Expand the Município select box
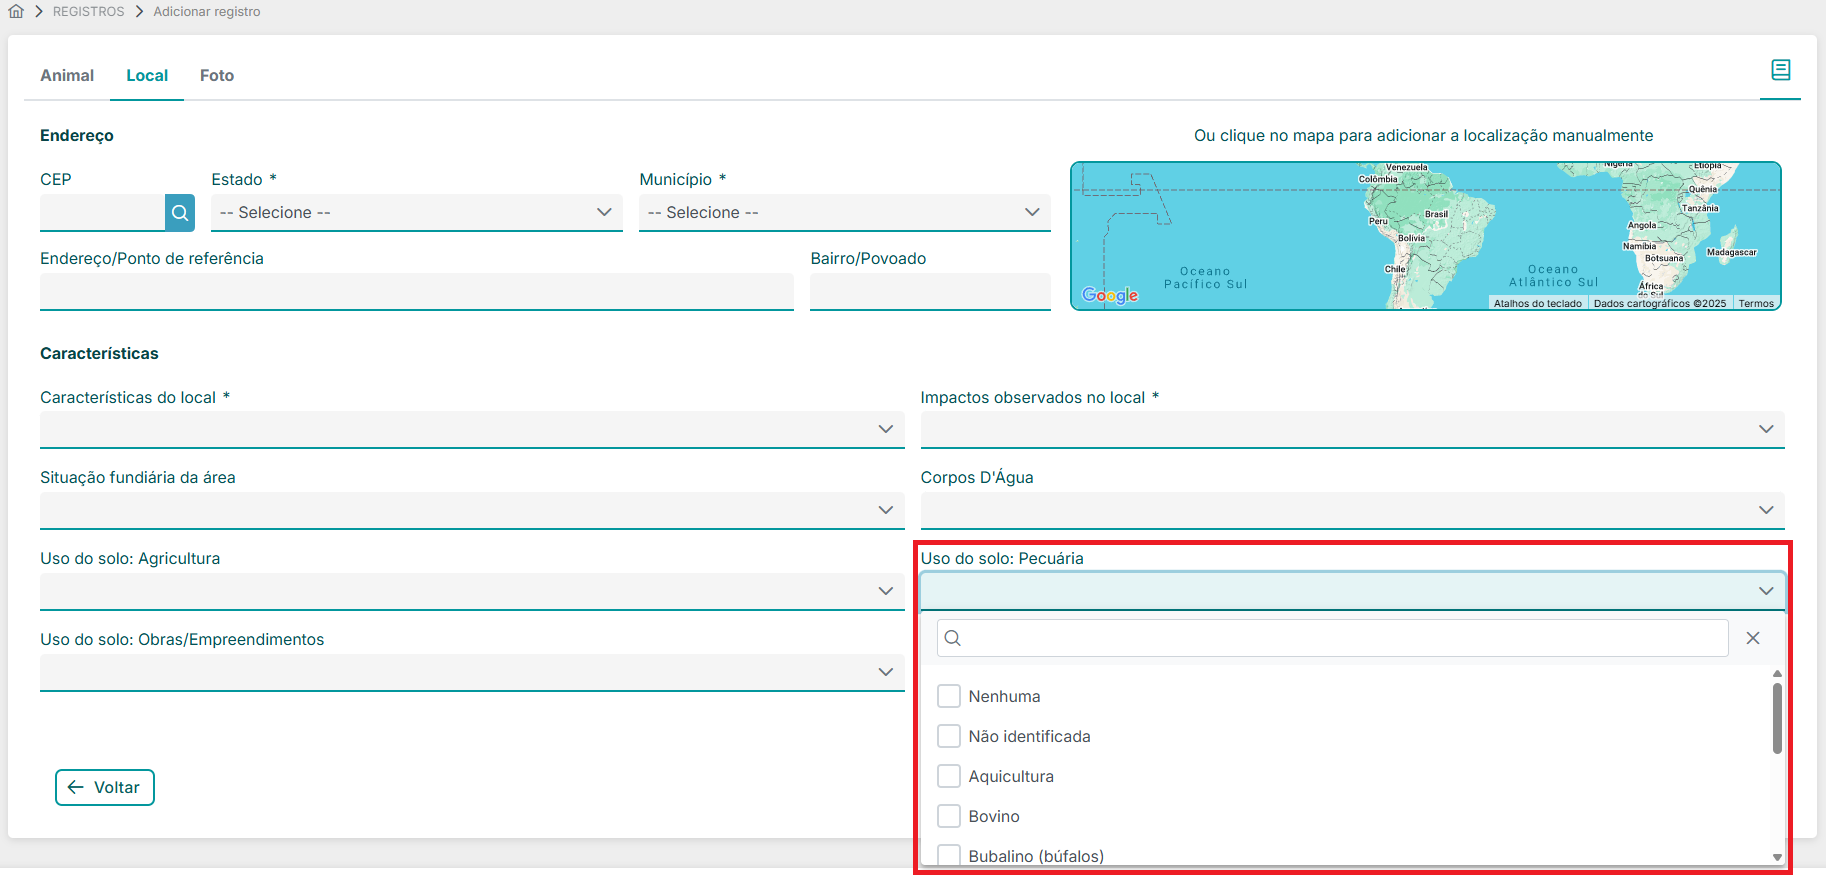Screen dimensions: 1826x888 point(844,213)
